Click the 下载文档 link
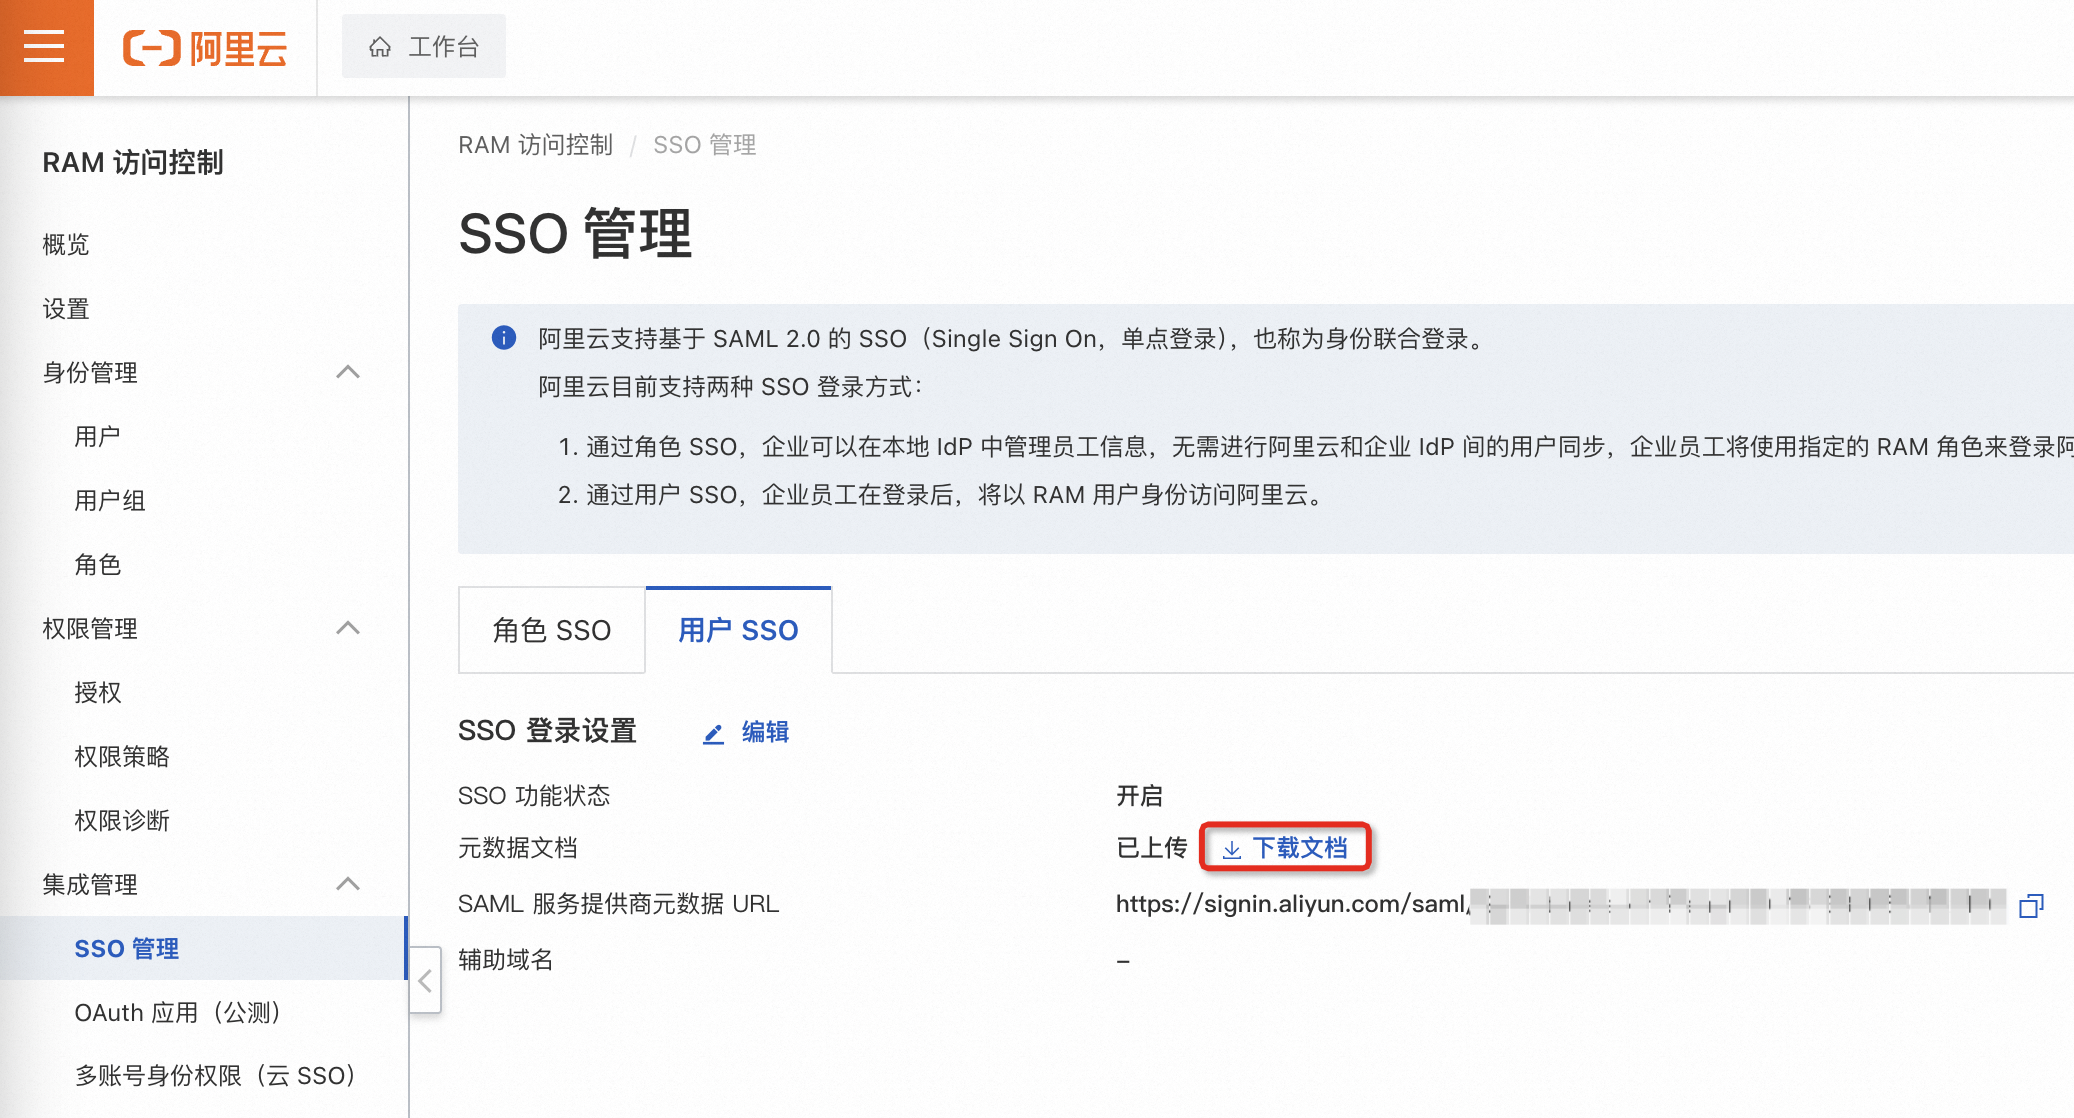 (x=1299, y=848)
